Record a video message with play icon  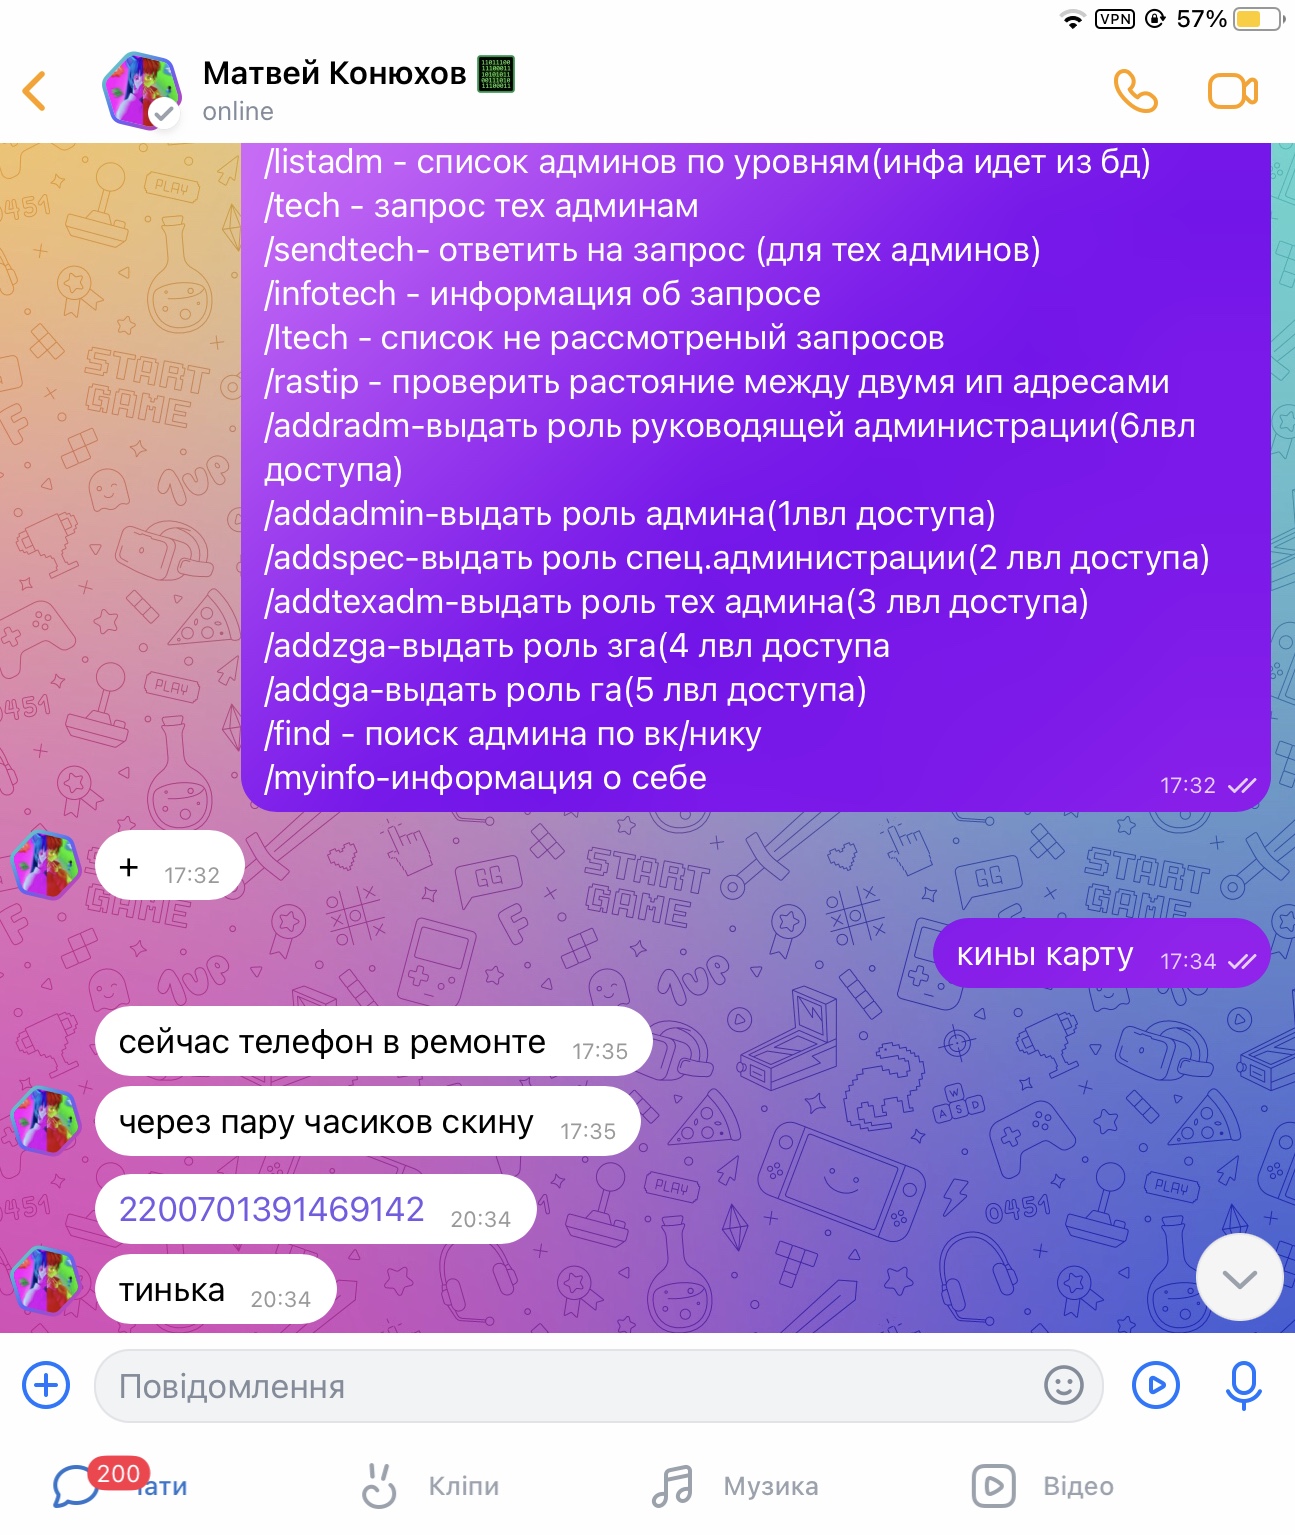coord(1155,1386)
